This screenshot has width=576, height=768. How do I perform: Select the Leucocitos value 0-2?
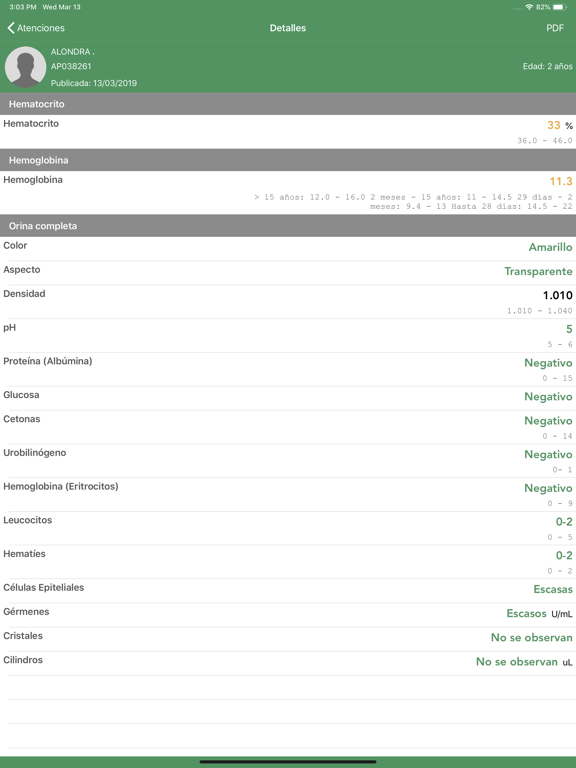(564, 522)
